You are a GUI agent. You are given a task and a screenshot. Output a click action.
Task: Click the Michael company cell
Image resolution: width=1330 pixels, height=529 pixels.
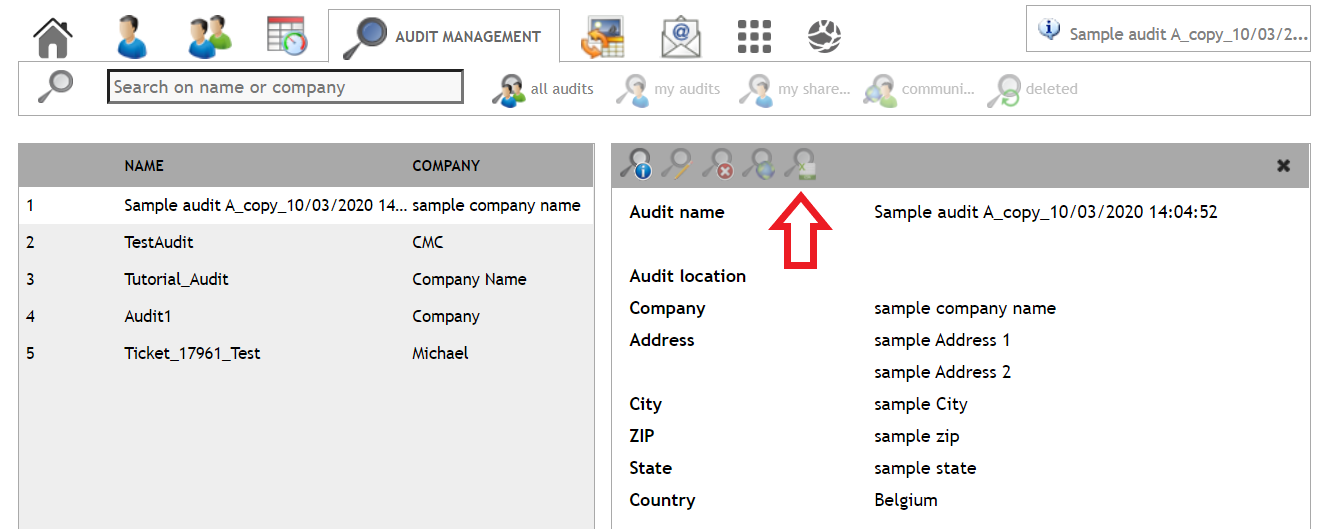click(440, 353)
